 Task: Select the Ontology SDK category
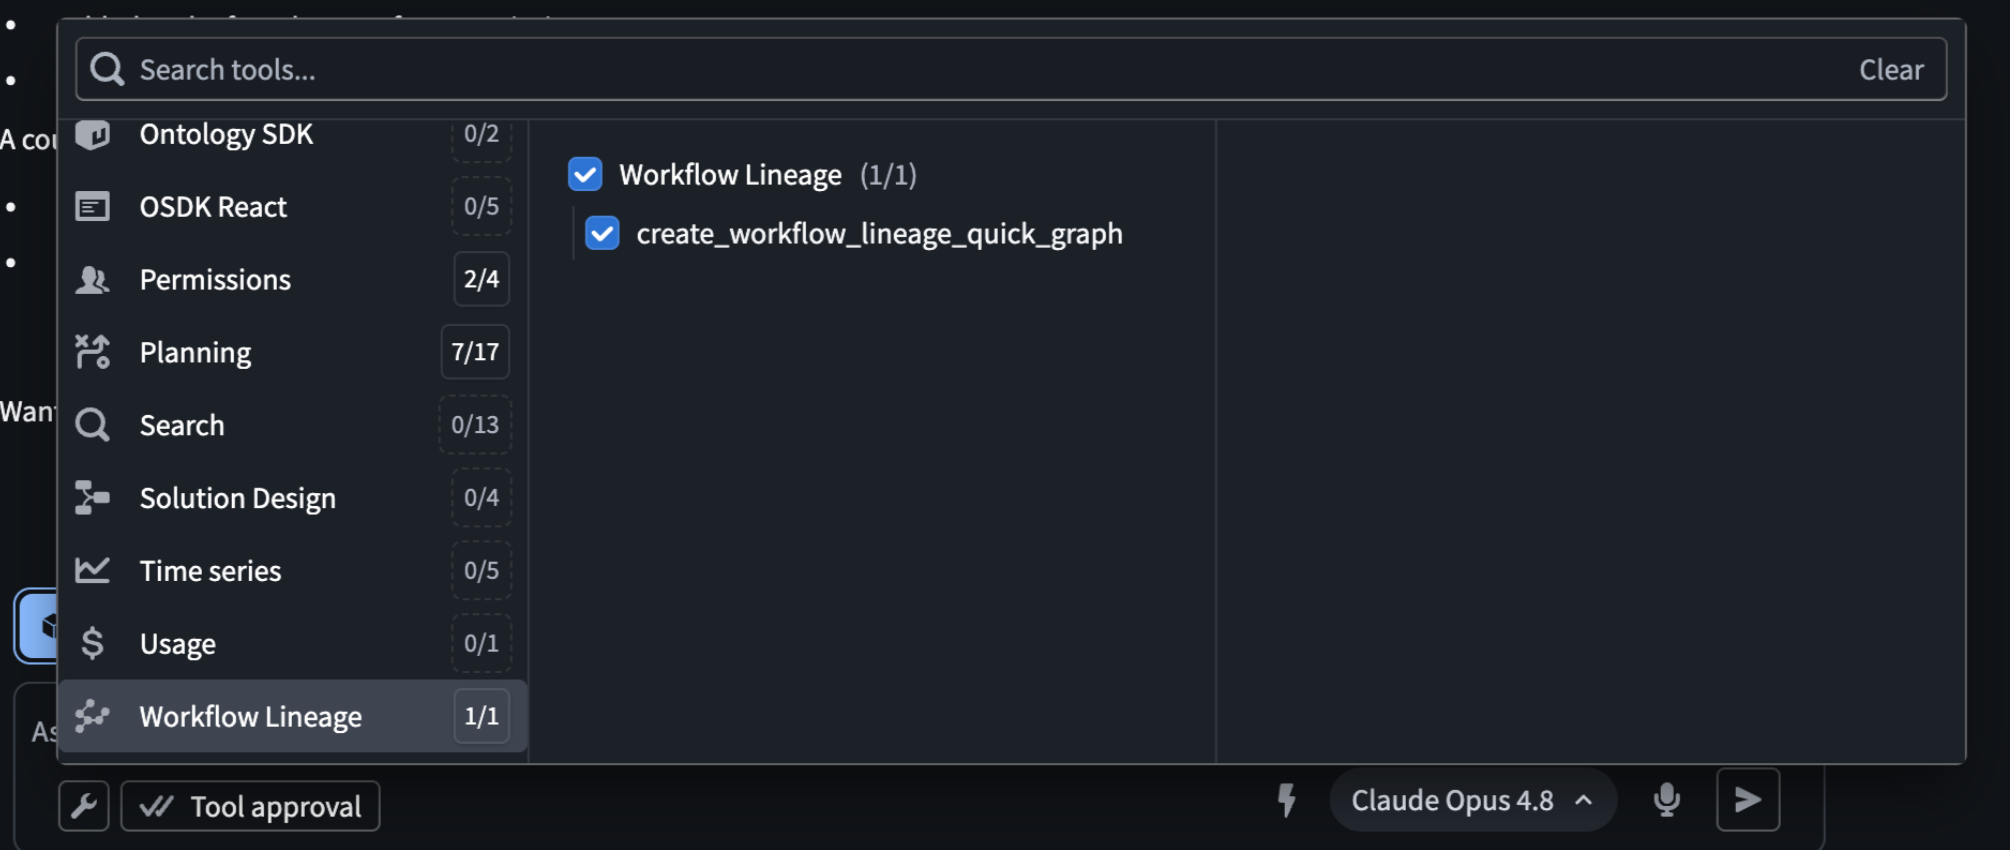point(292,137)
